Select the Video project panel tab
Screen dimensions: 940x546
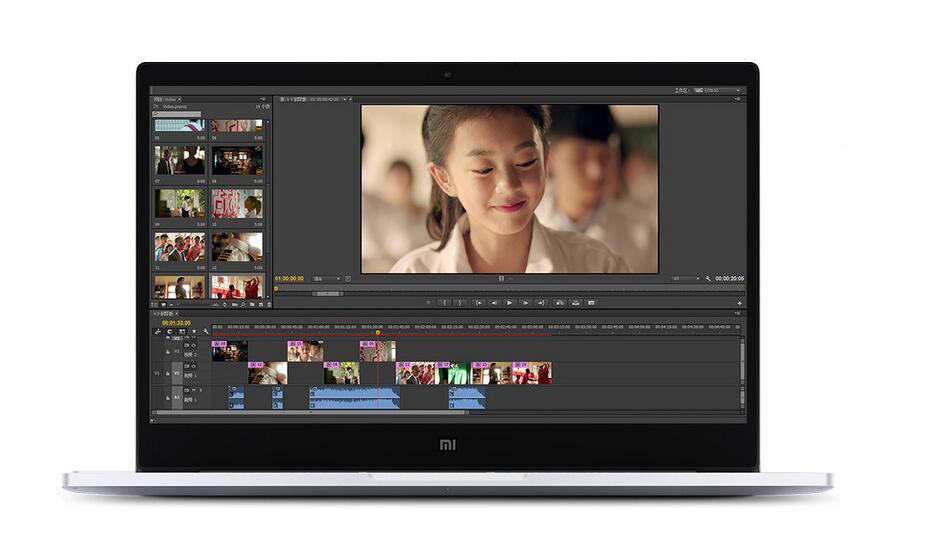tap(164, 99)
